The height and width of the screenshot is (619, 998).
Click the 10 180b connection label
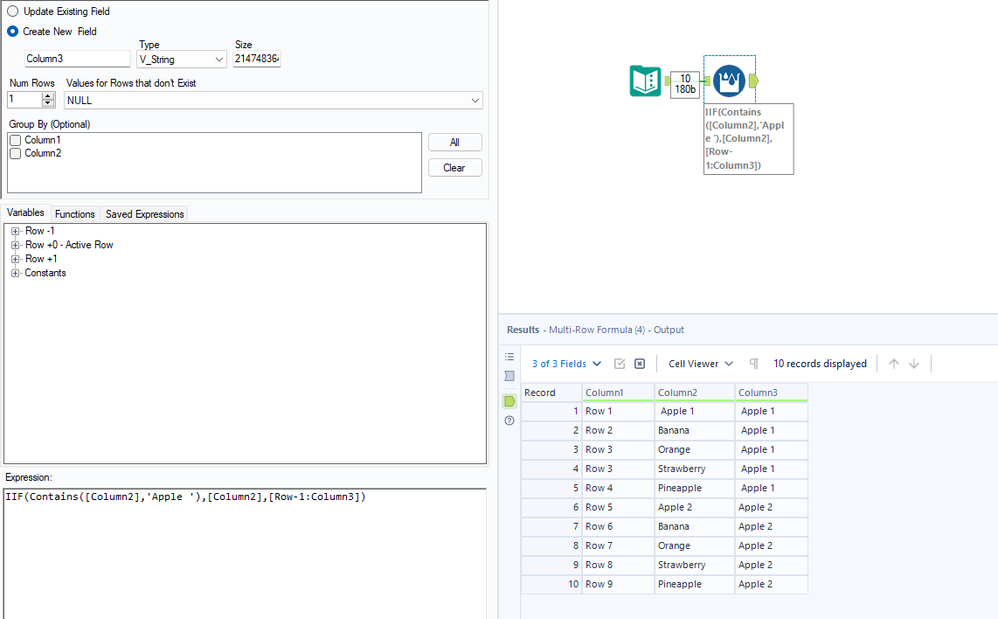coord(685,84)
